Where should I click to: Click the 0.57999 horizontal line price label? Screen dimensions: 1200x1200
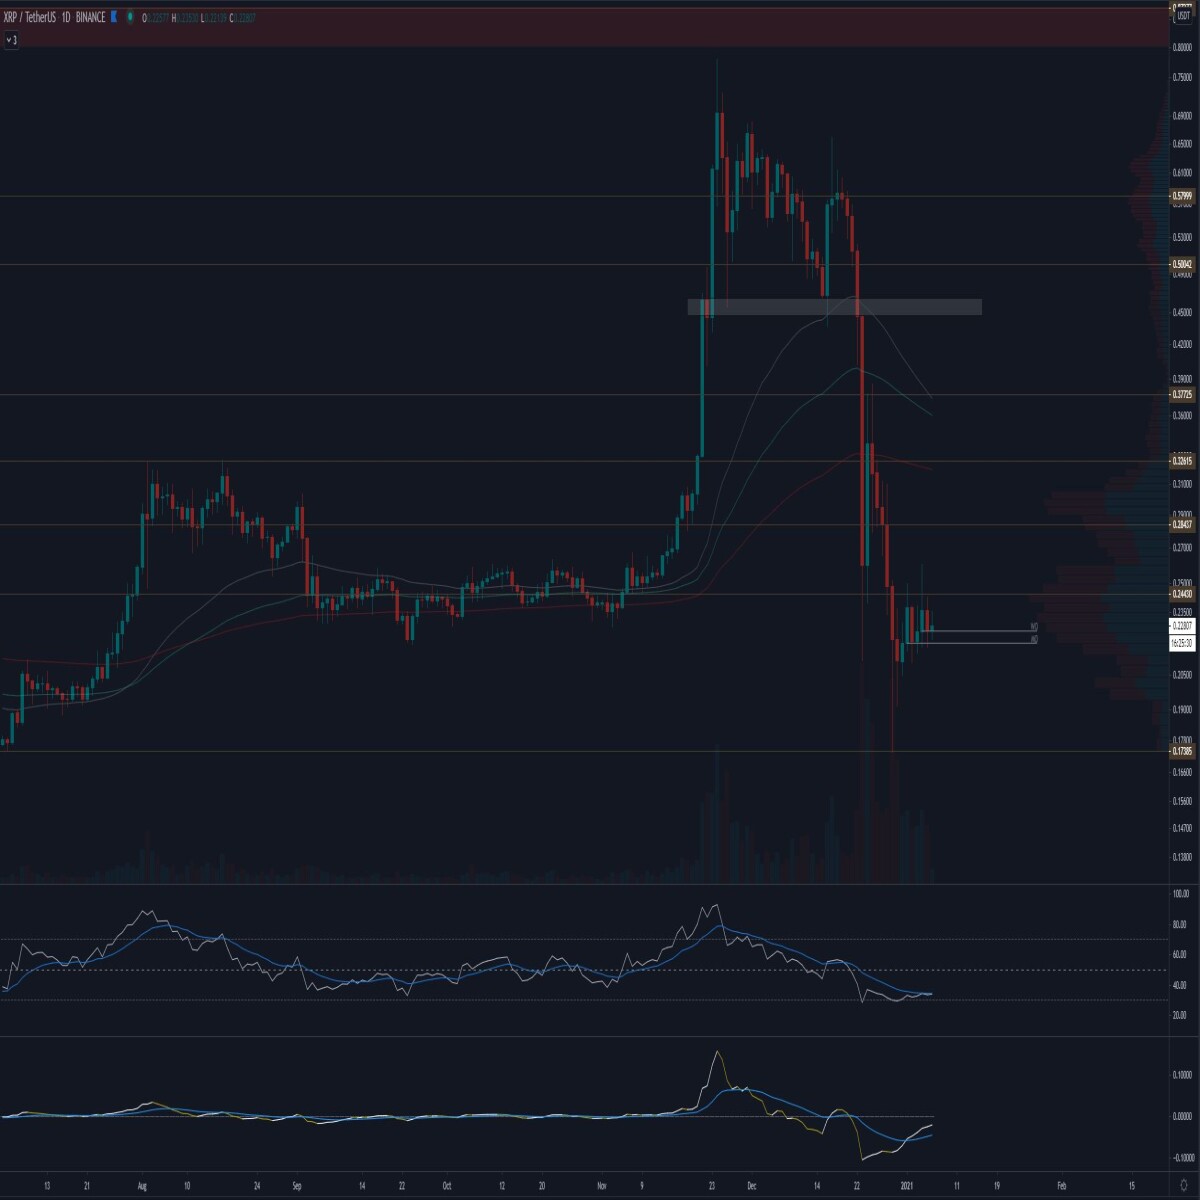pyautogui.click(x=1182, y=196)
